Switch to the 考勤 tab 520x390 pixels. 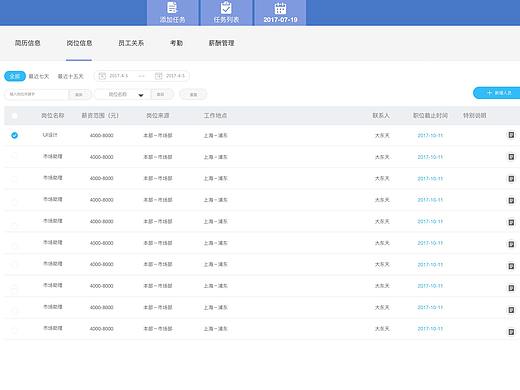pyautogui.click(x=176, y=43)
